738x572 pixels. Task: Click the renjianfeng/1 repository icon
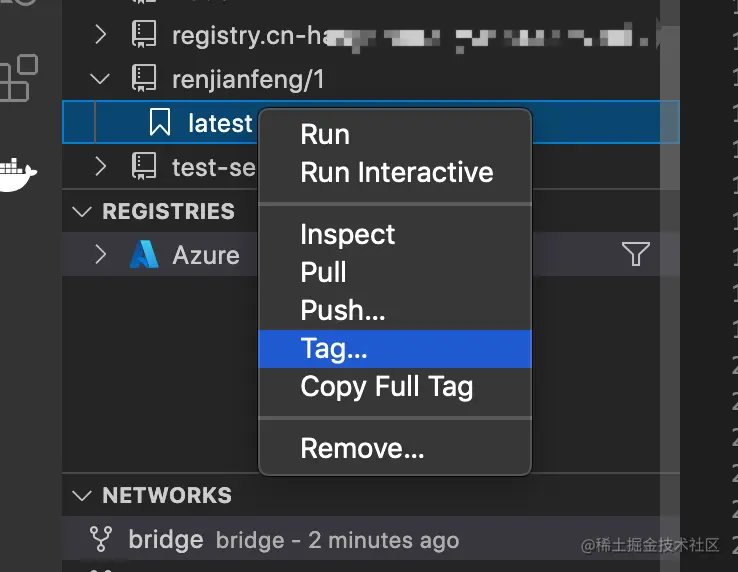(x=144, y=78)
